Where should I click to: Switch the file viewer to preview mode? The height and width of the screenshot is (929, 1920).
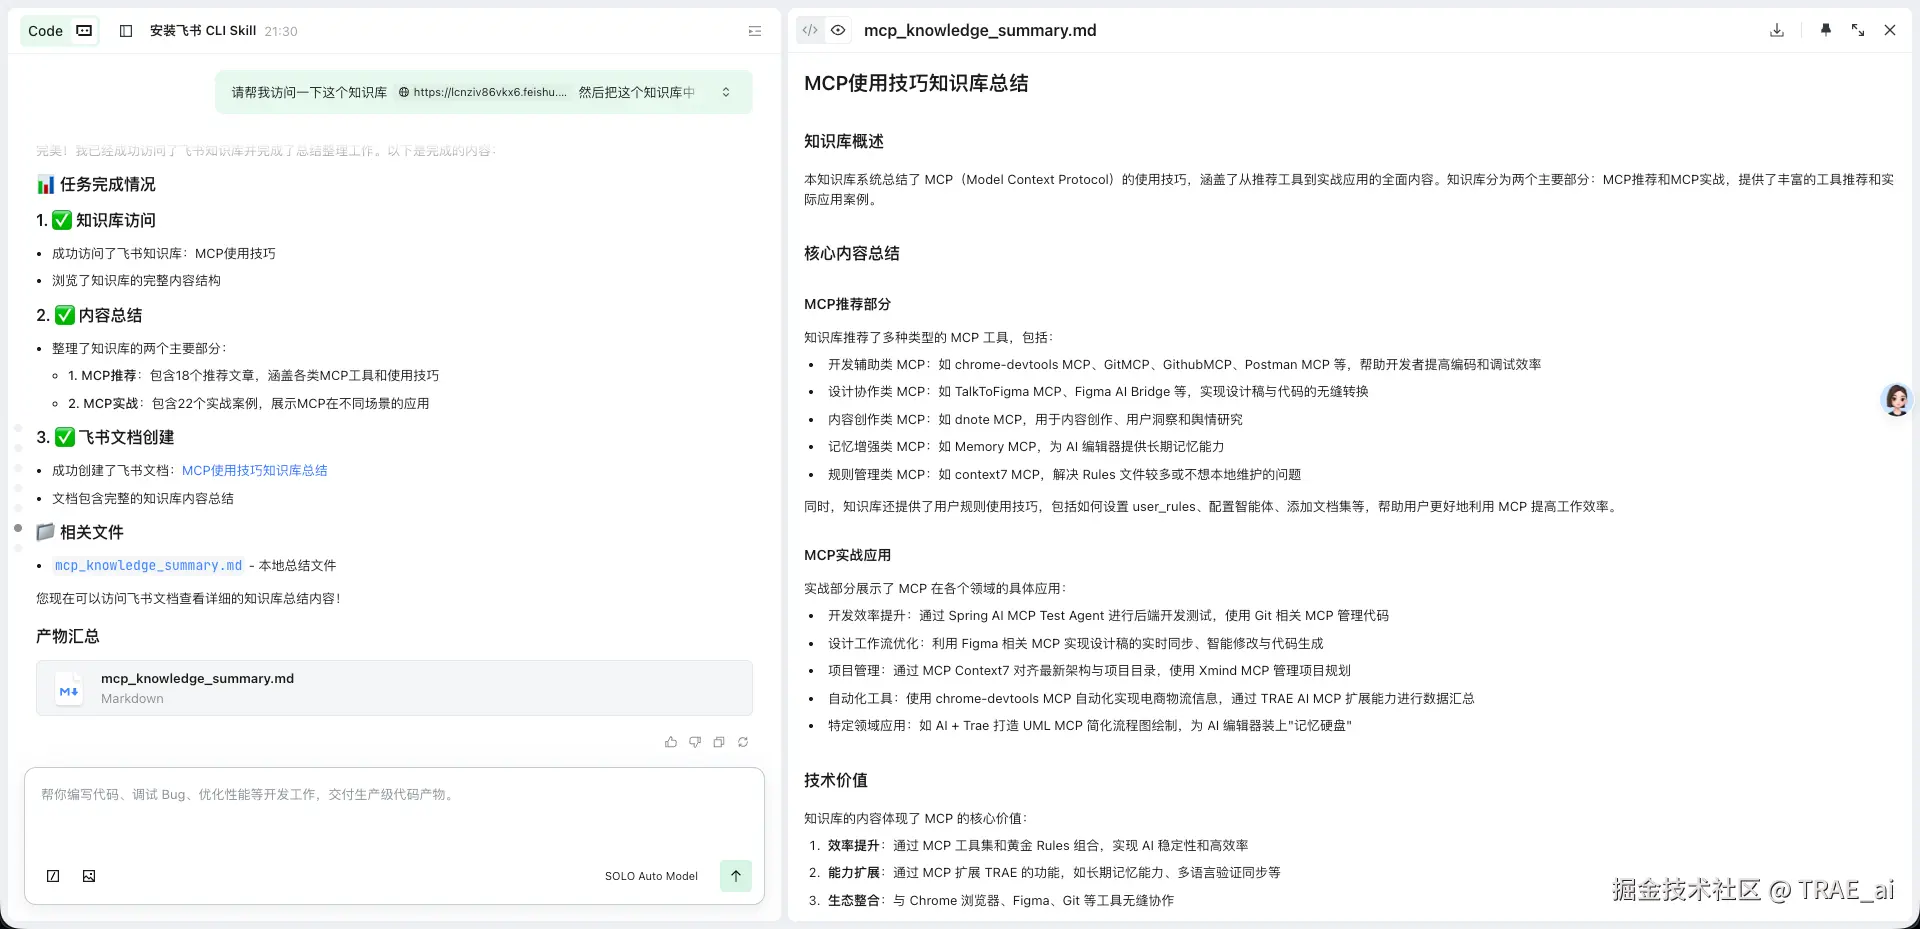coord(838,30)
